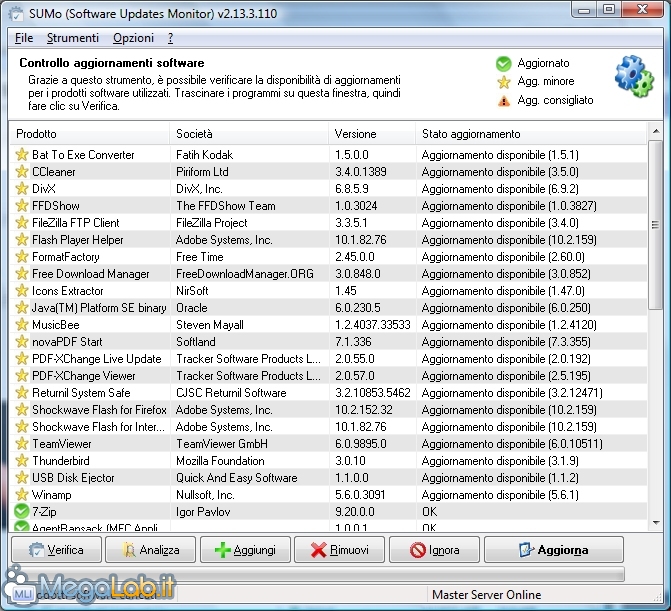Click version '1.2.4037.33533'
Image resolution: width=671 pixels, height=611 pixels.
coord(373,325)
